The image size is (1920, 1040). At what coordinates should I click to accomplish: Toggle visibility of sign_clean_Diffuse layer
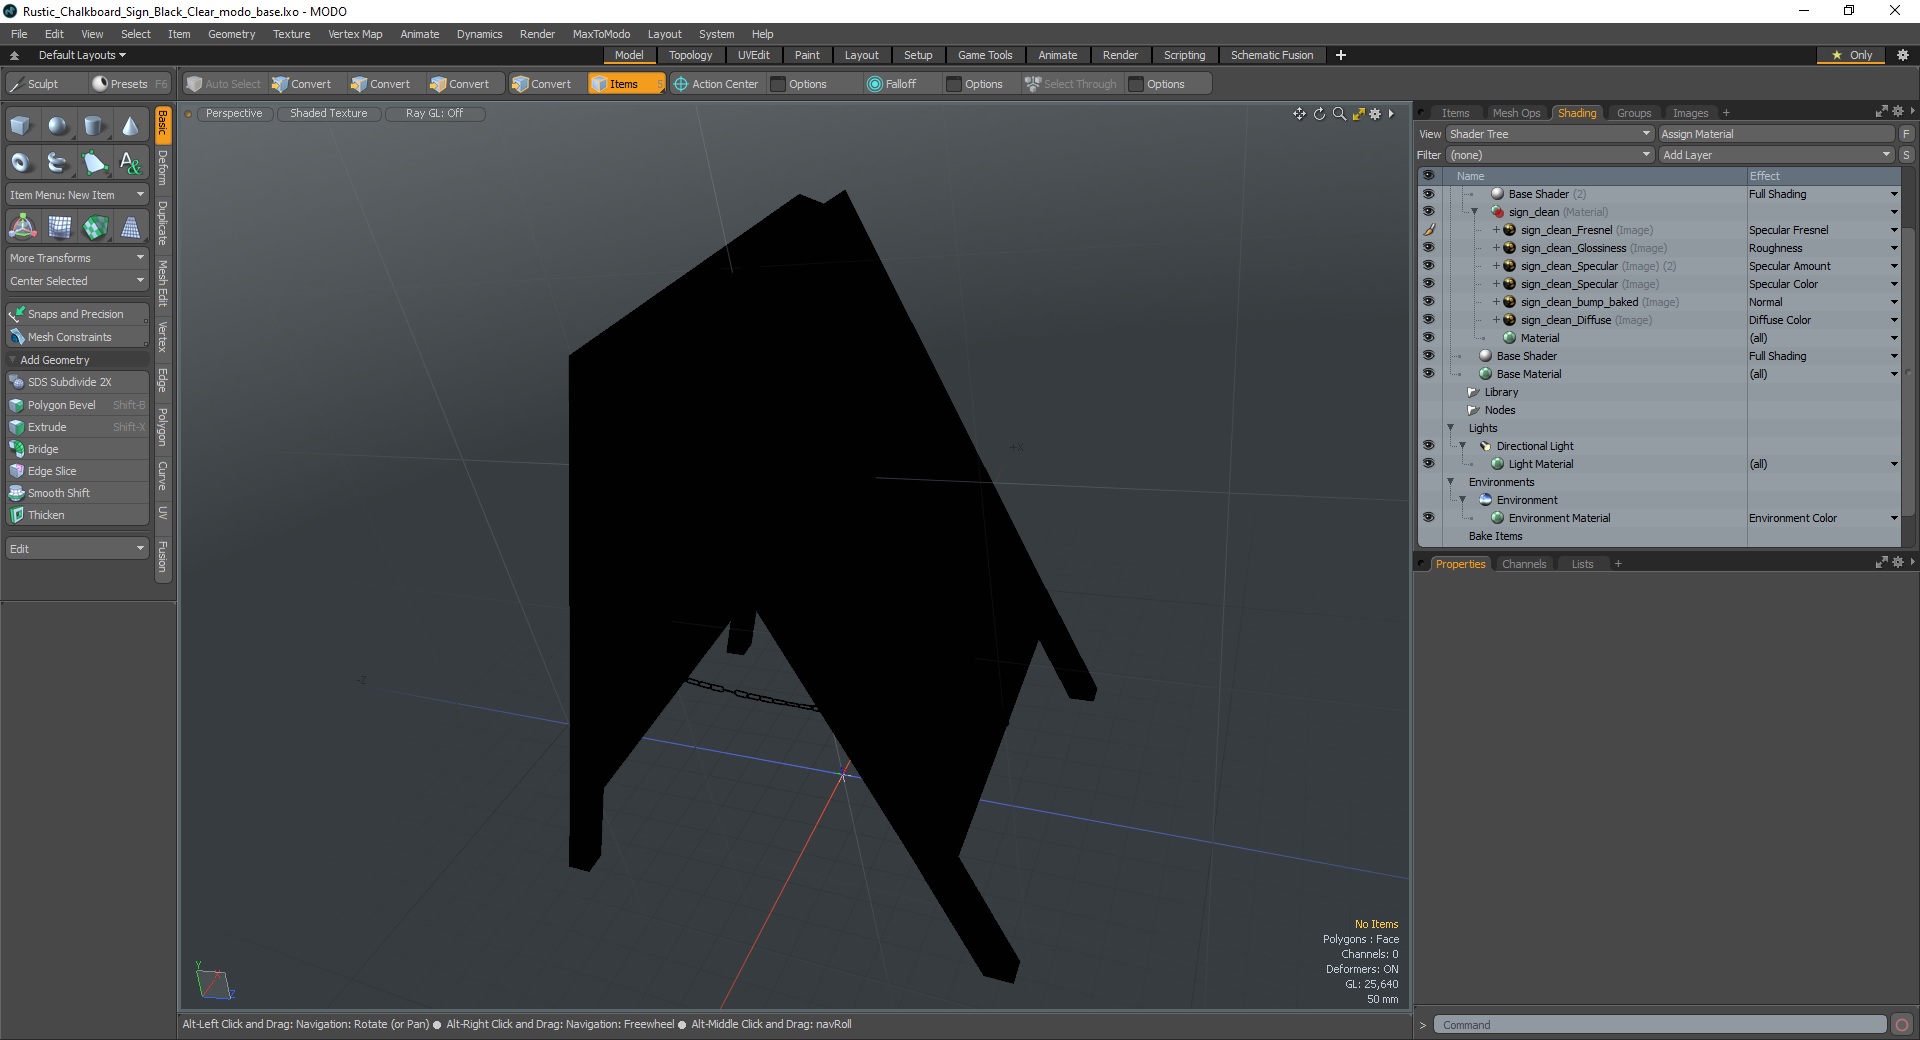(1428, 320)
